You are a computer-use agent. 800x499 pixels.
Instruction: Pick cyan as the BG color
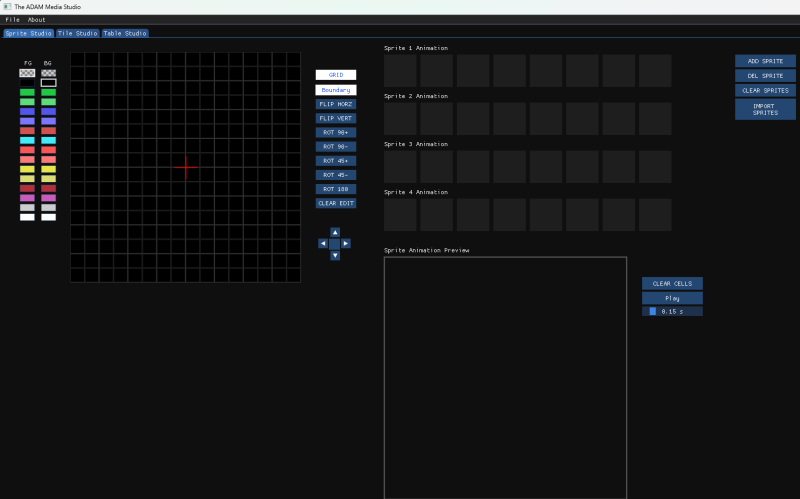click(48, 140)
